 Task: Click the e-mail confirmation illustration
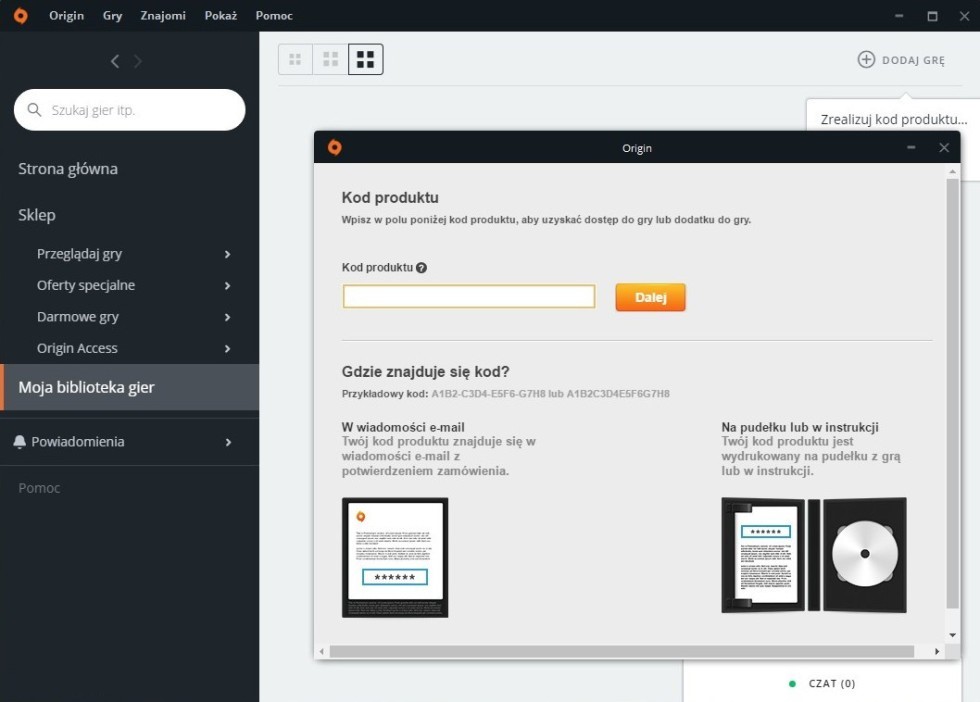(x=395, y=558)
